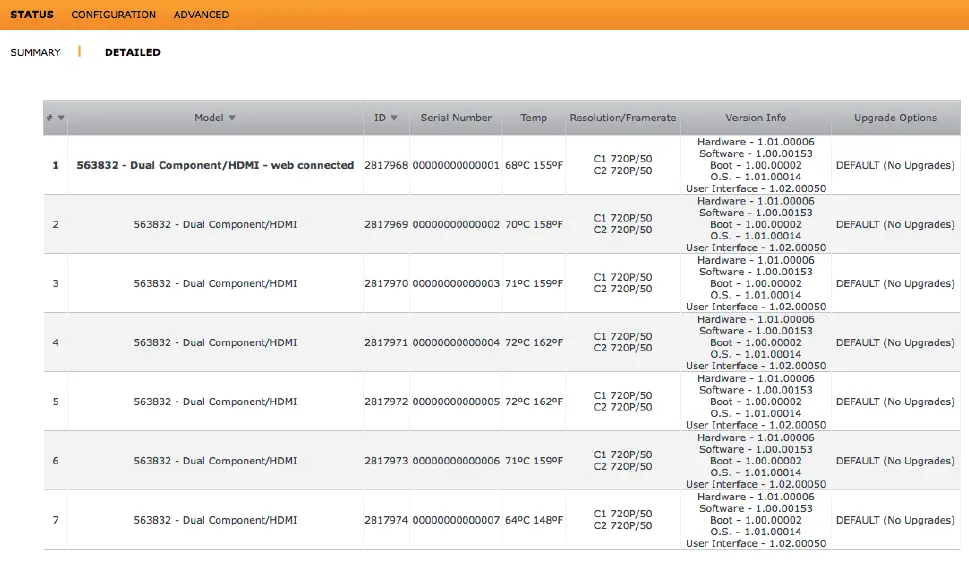Click row 3 Boot version 1.00.00002
This screenshot has width=969, height=565.
pos(756,284)
